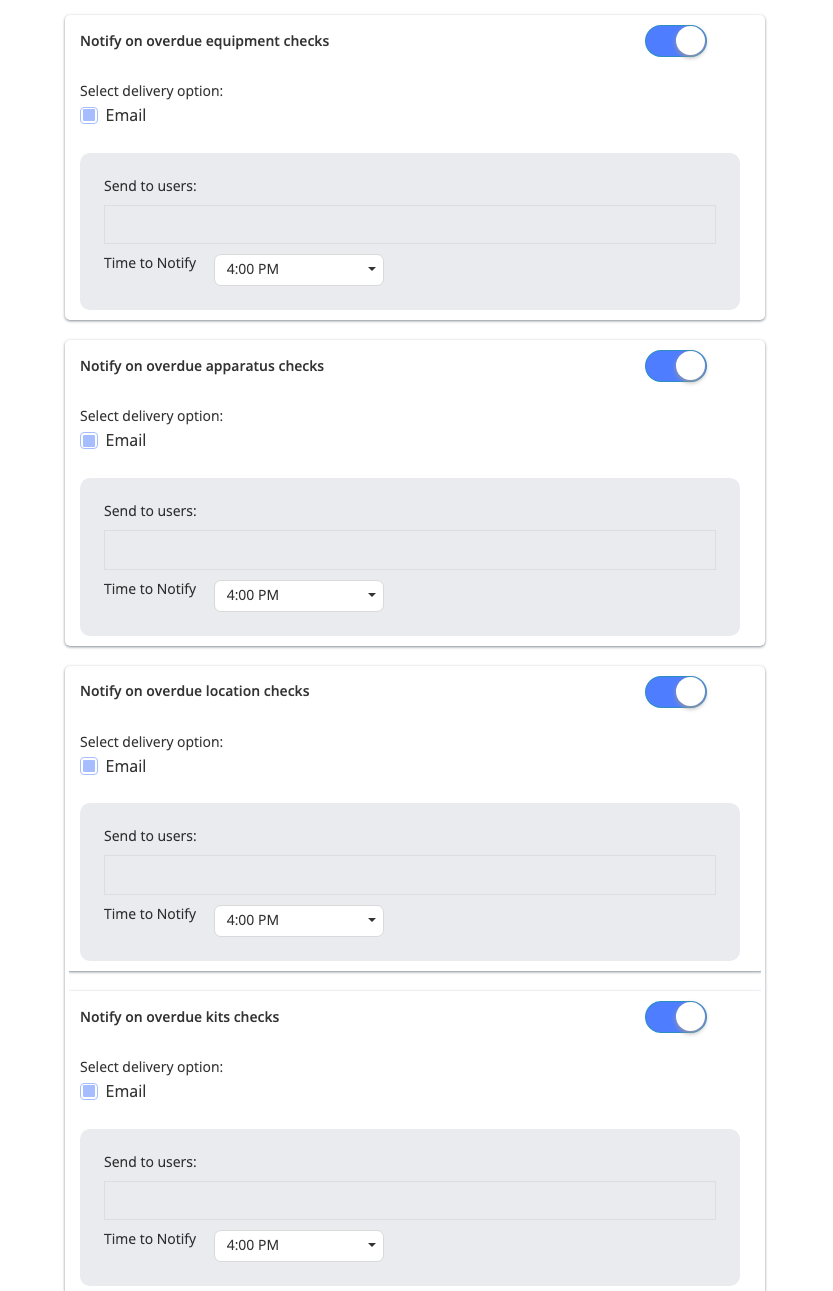Disable the overdue kits checks switch
Image resolution: width=833 pixels, height=1291 pixels.
click(676, 1017)
